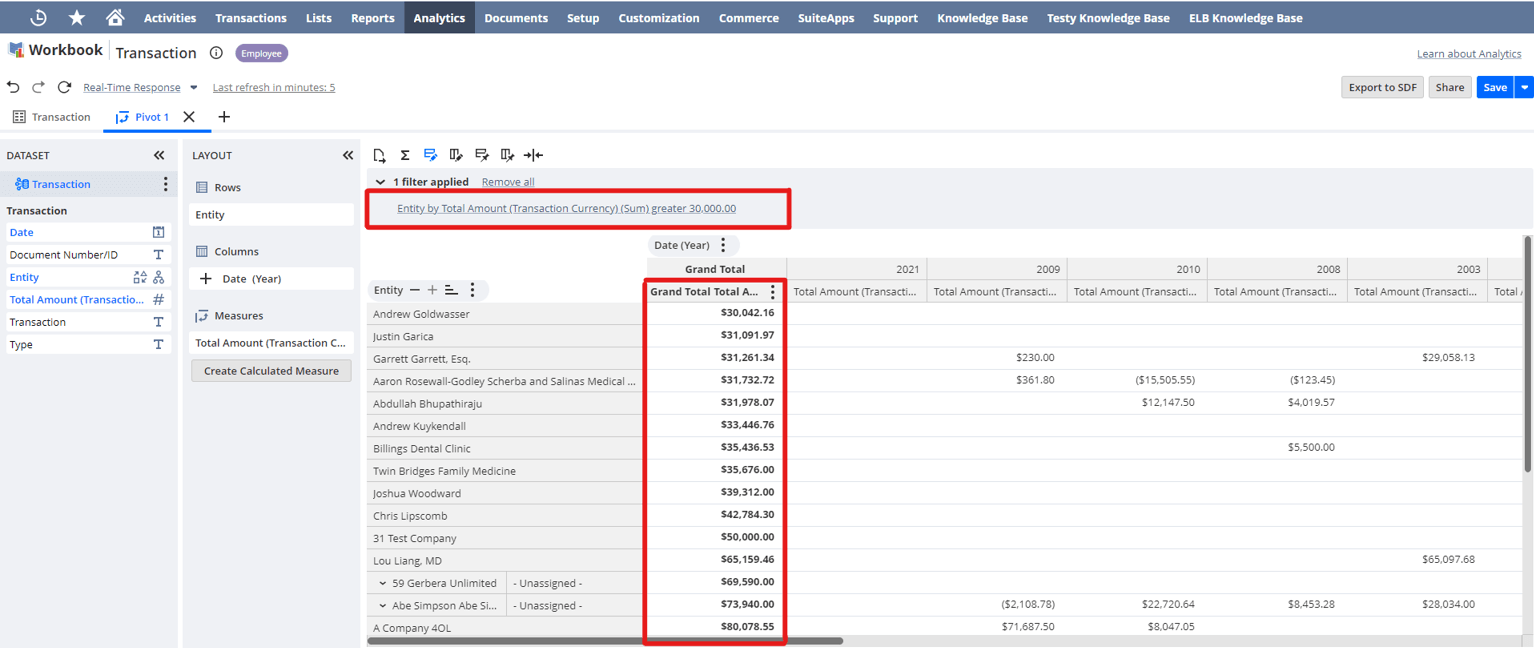The height and width of the screenshot is (648, 1534).
Task: Click the vertical scrollbar of pivot table
Action: click(1527, 354)
